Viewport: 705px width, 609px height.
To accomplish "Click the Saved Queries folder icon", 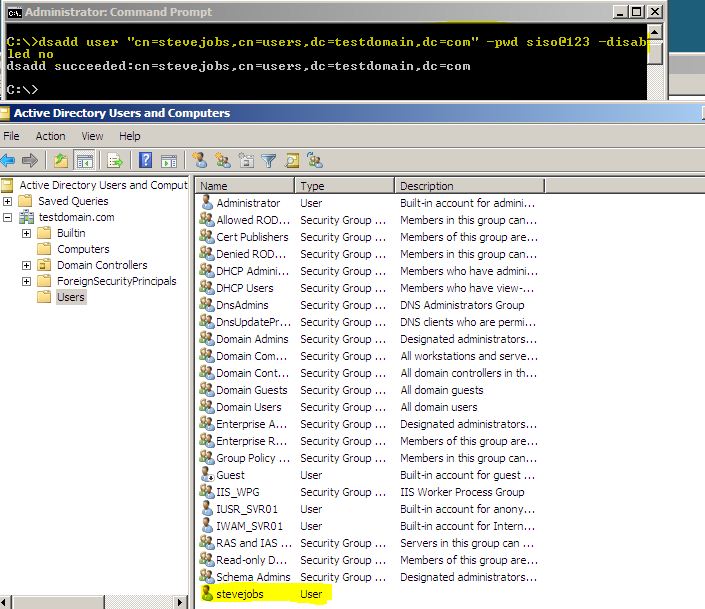I will [25, 201].
